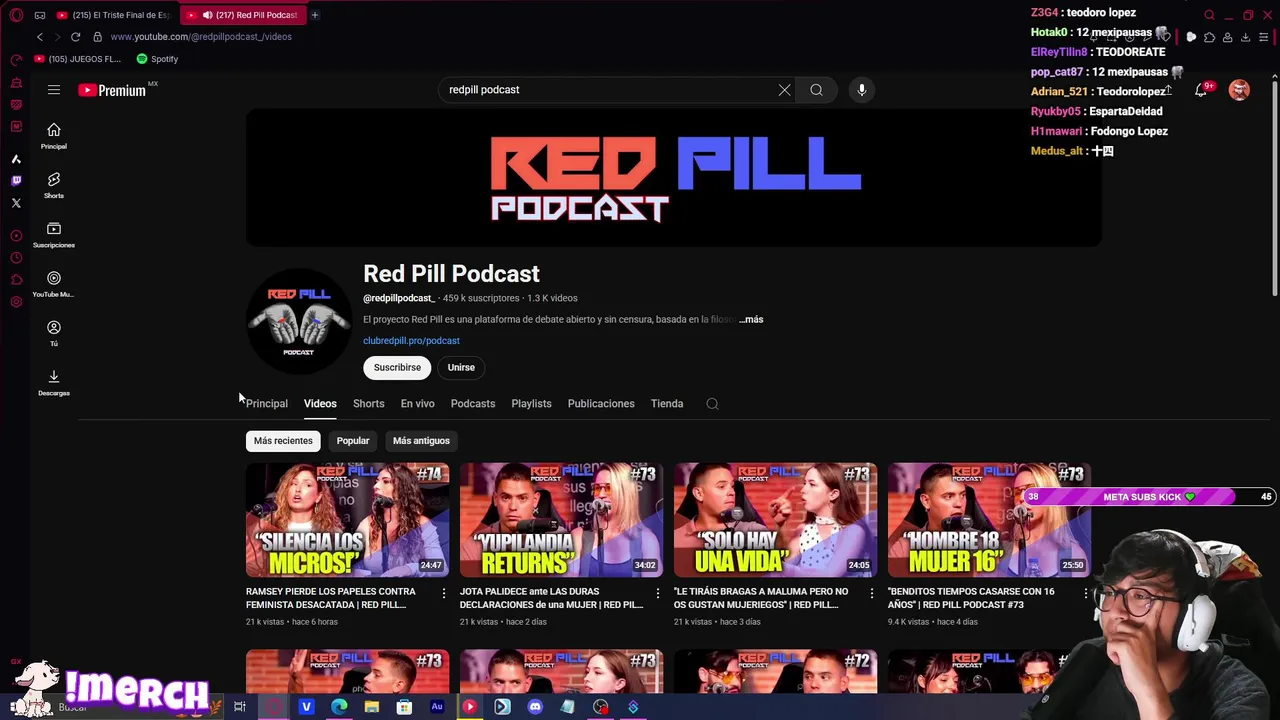Click the site padlock security icon
The width and height of the screenshot is (1280, 720).
coord(97,37)
